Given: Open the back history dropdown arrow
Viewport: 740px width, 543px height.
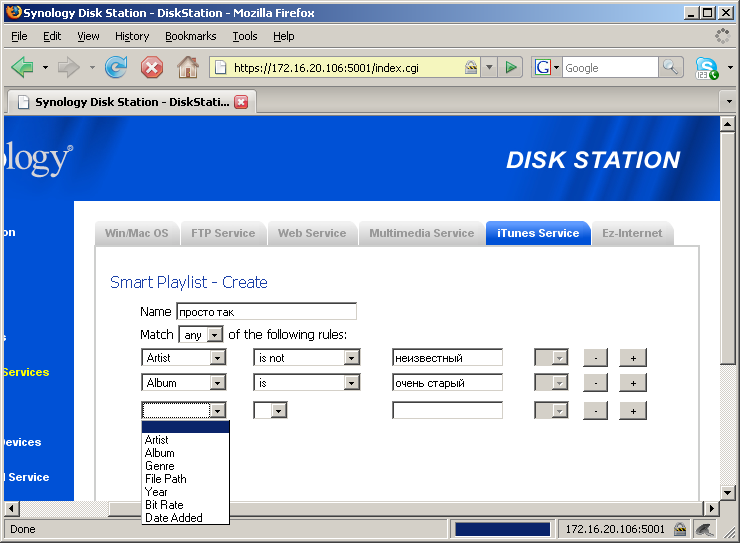Looking at the screenshot, I should click(x=45, y=67).
